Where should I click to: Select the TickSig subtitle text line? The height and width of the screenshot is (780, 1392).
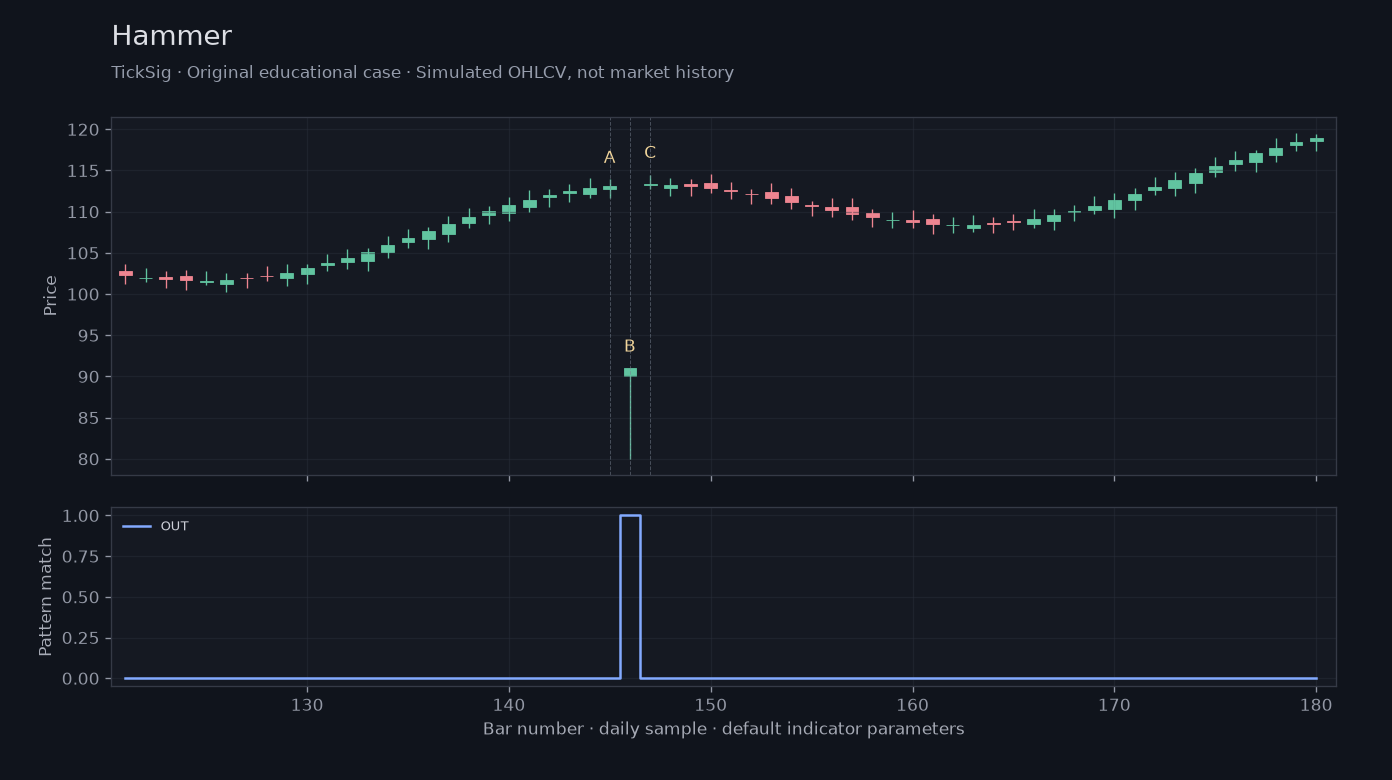click(422, 73)
